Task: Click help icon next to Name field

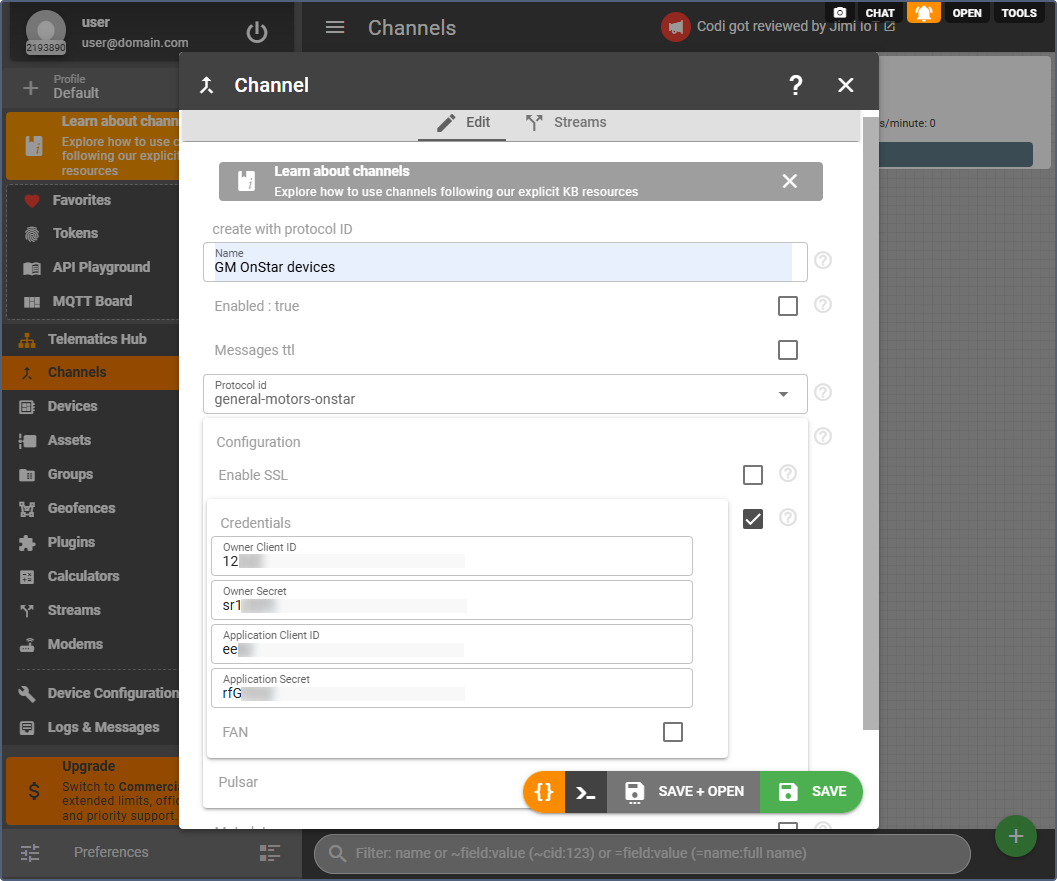Action: pos(823,261)
